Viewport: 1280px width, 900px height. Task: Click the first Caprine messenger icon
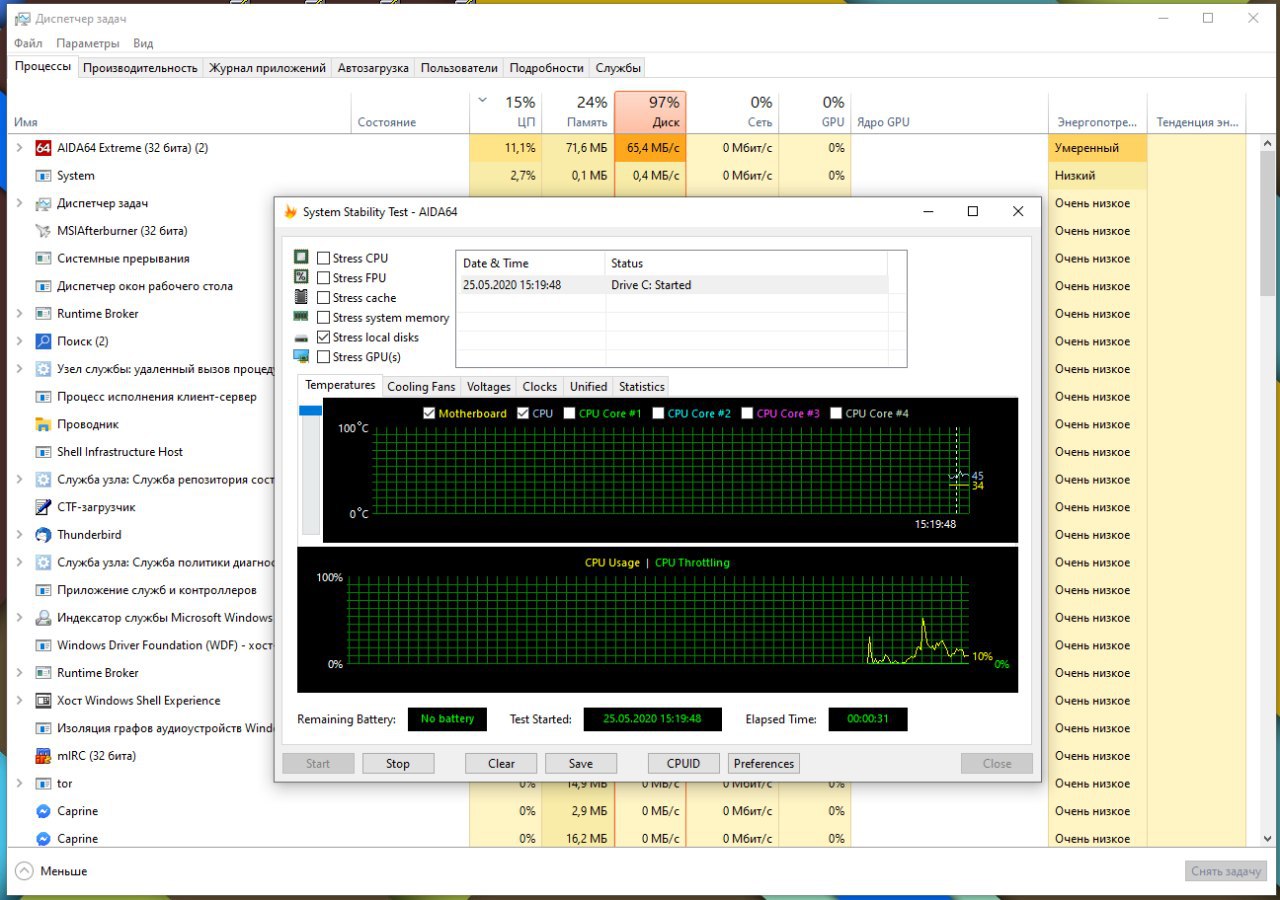point(43,812)
